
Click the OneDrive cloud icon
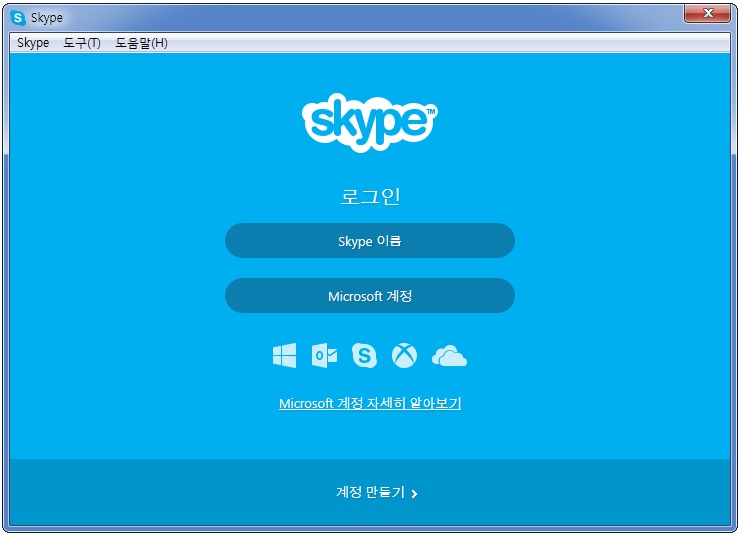(449, 355)
